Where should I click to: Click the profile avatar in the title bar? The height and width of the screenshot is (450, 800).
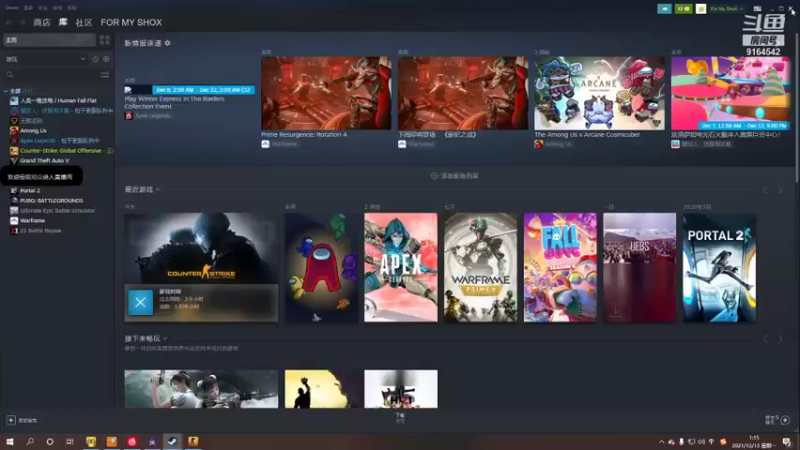point(701,9)
